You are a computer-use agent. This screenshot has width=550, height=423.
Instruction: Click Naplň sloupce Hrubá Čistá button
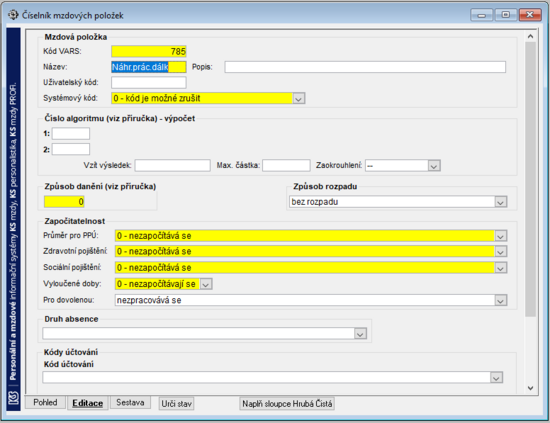(x=287, y=404)
